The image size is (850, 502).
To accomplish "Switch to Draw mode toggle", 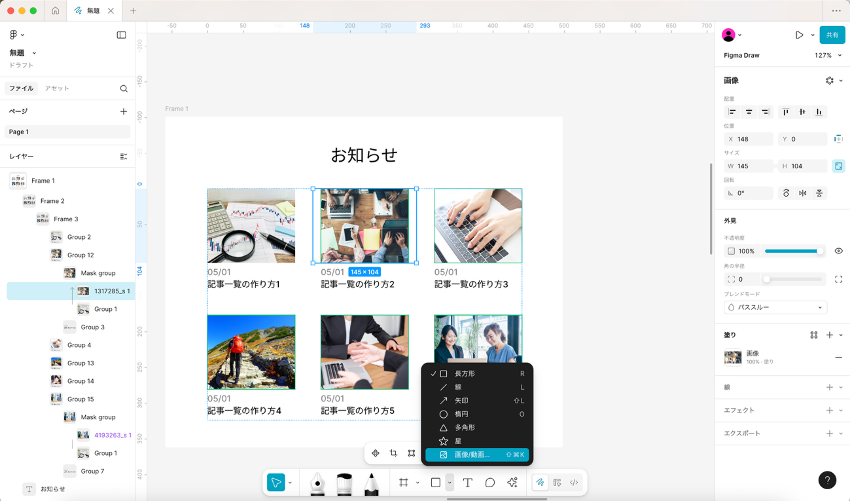I will pos(540,482).
